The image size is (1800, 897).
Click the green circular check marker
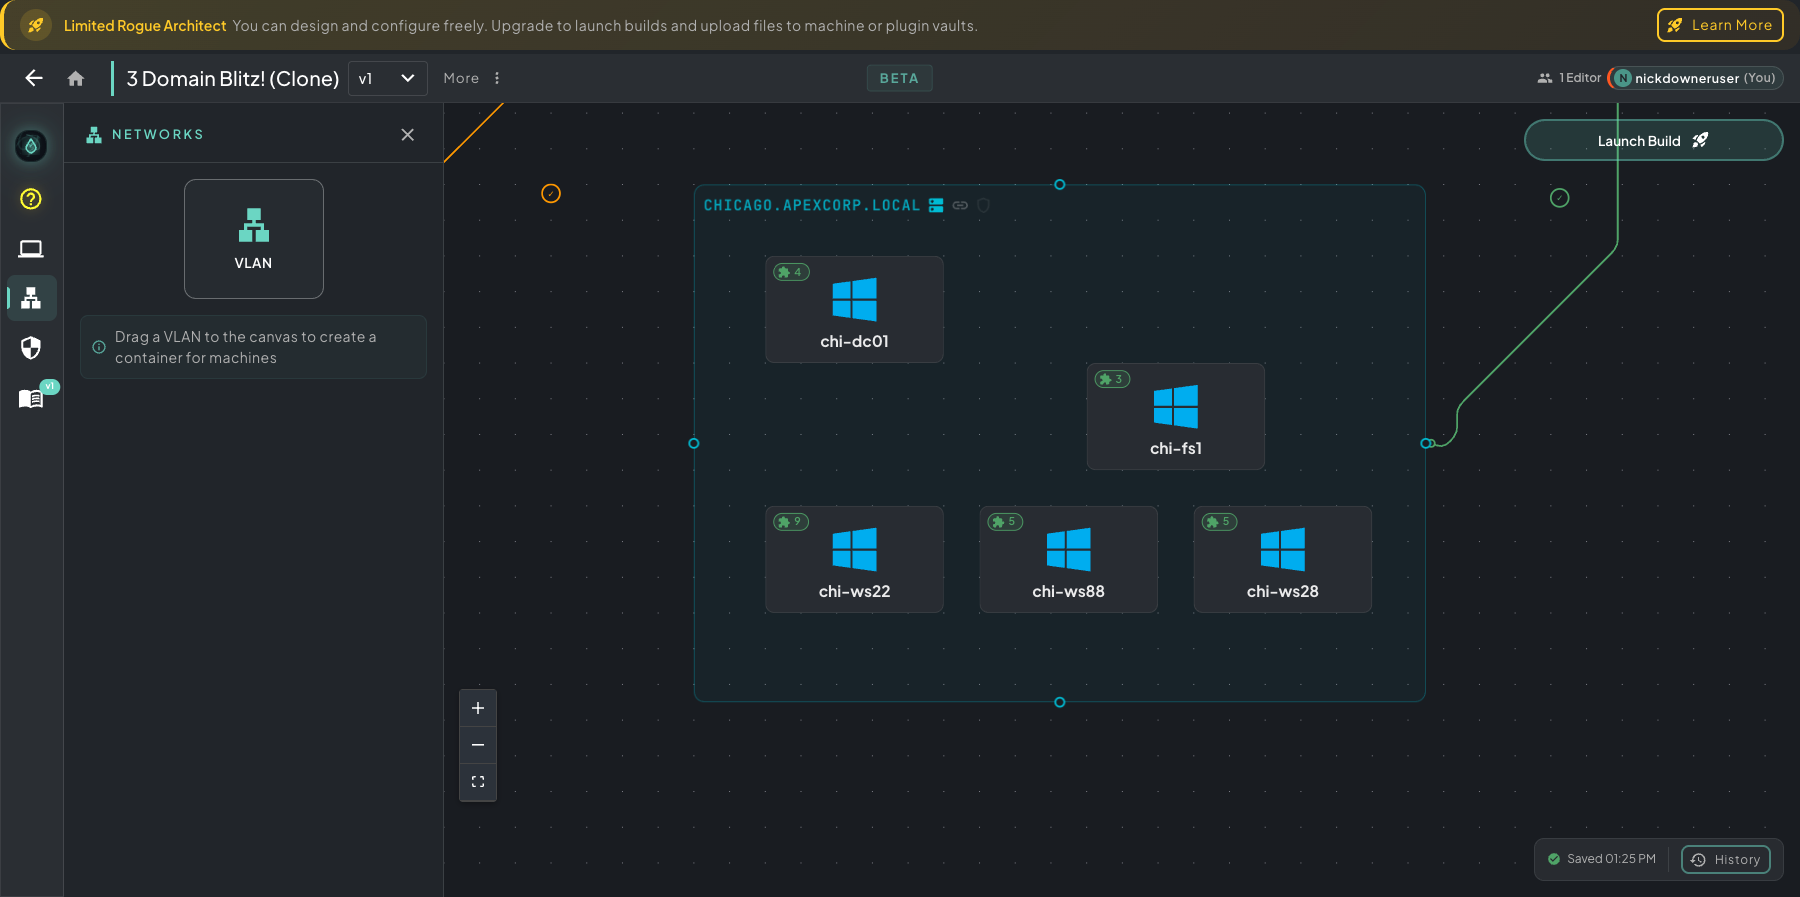click(x=1560, y=198)
